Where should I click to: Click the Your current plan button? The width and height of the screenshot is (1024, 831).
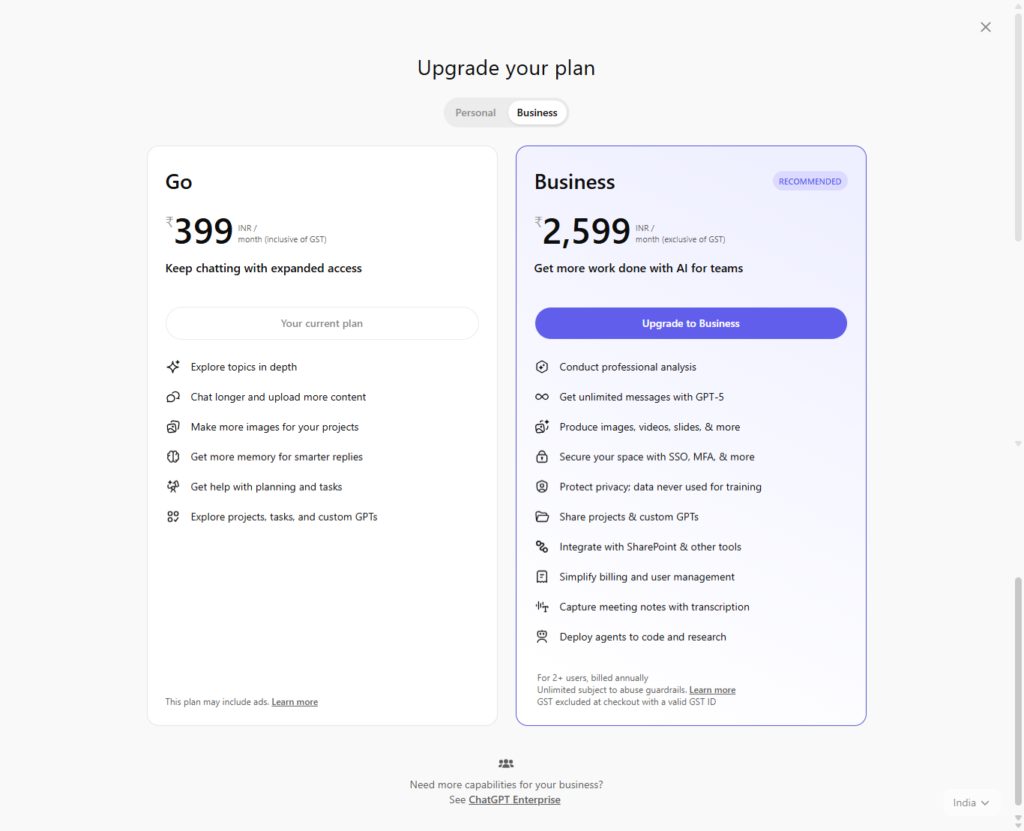pos(322,324)
